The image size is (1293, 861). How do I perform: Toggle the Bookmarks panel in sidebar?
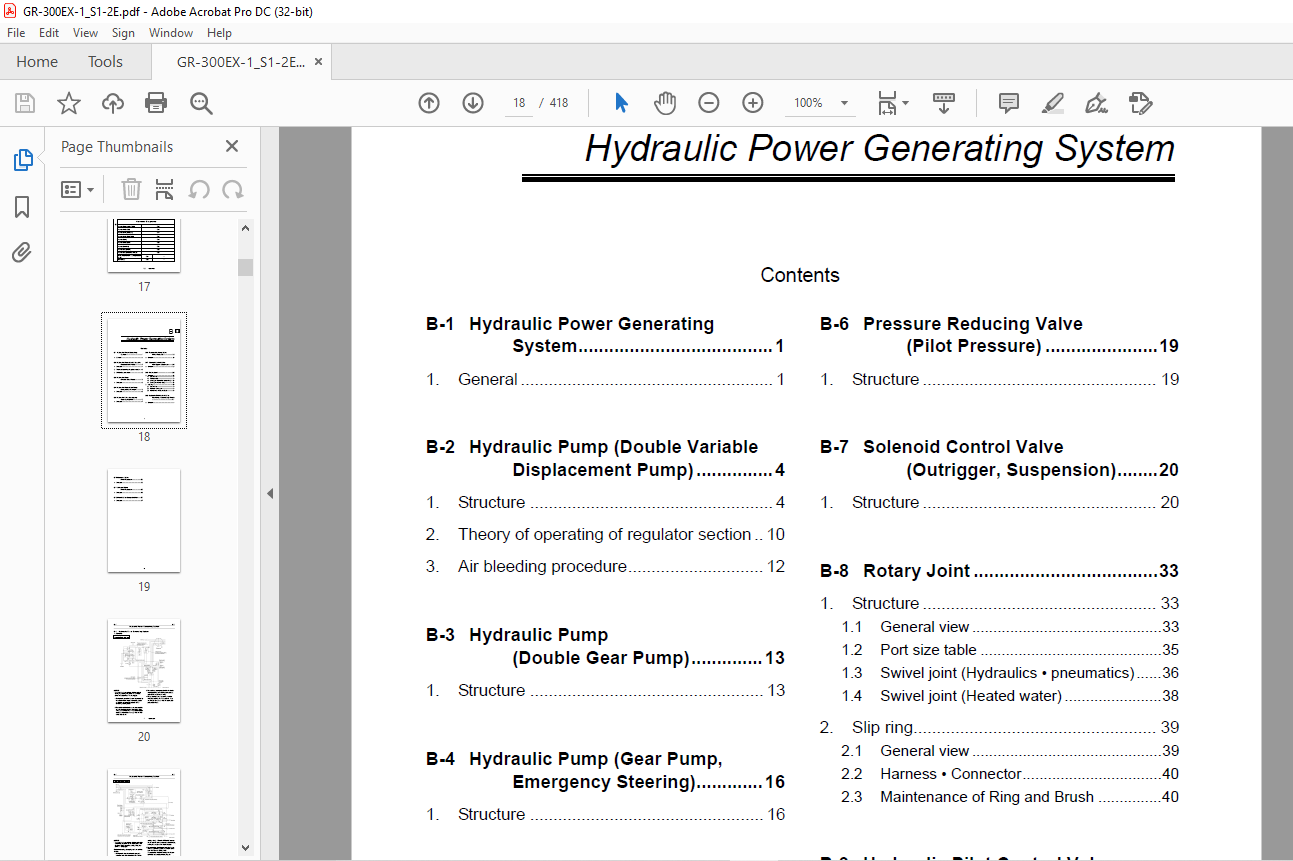pyautogui.click(x=22, y=207)
